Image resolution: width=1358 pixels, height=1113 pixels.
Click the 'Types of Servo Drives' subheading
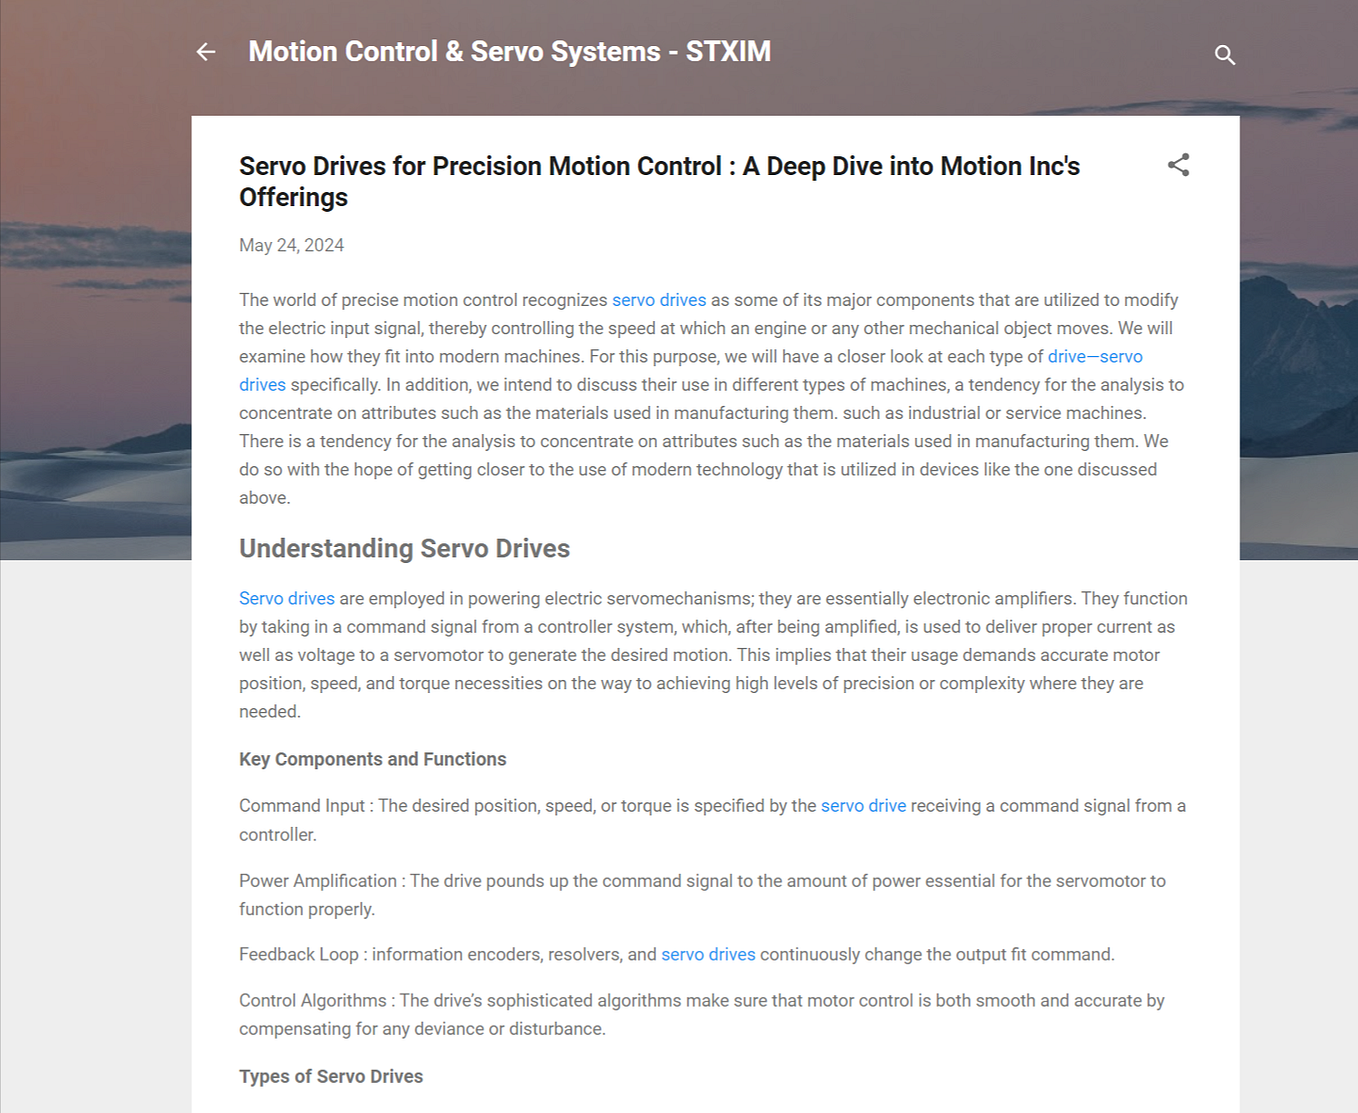point(331,1076)
